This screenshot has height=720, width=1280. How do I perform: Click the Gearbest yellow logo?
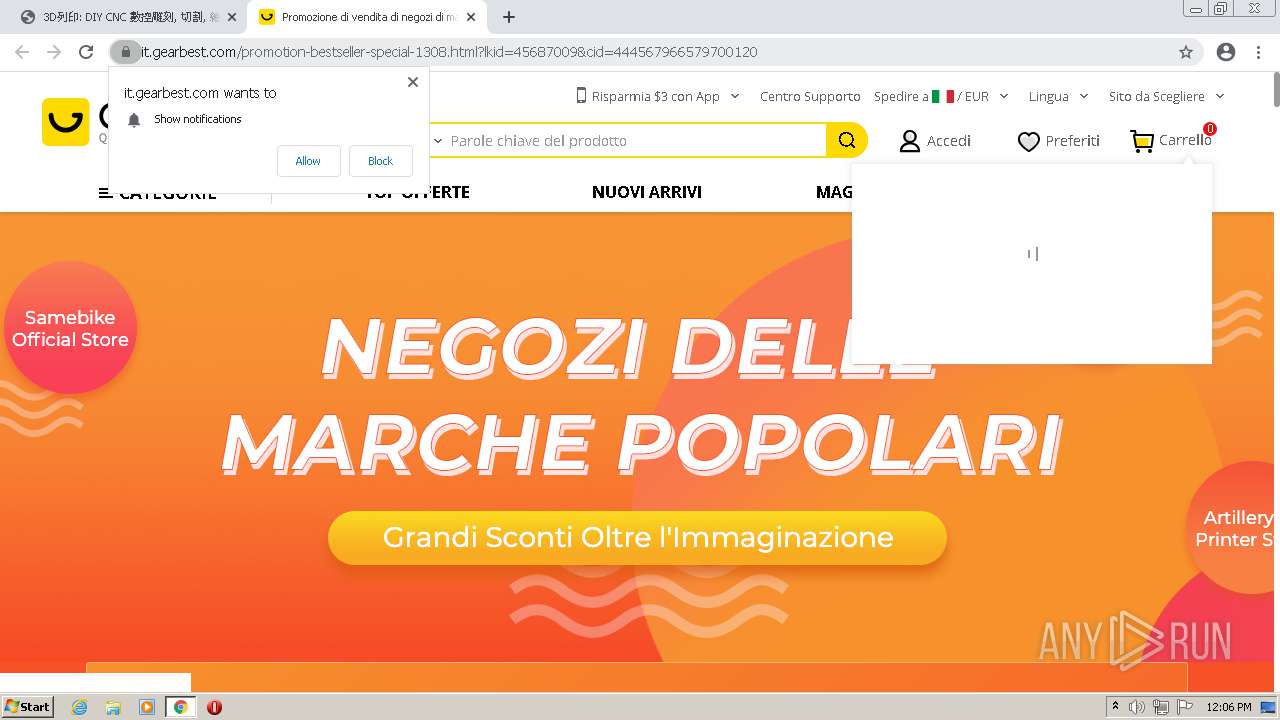coord(66,122)
